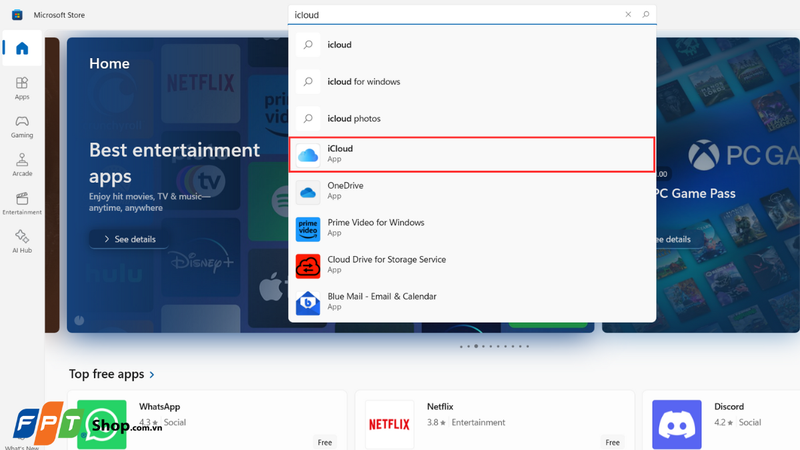Viewport: 800px width, 450px height.
Task: Open the Netflix app card
Action: (494, 420)
